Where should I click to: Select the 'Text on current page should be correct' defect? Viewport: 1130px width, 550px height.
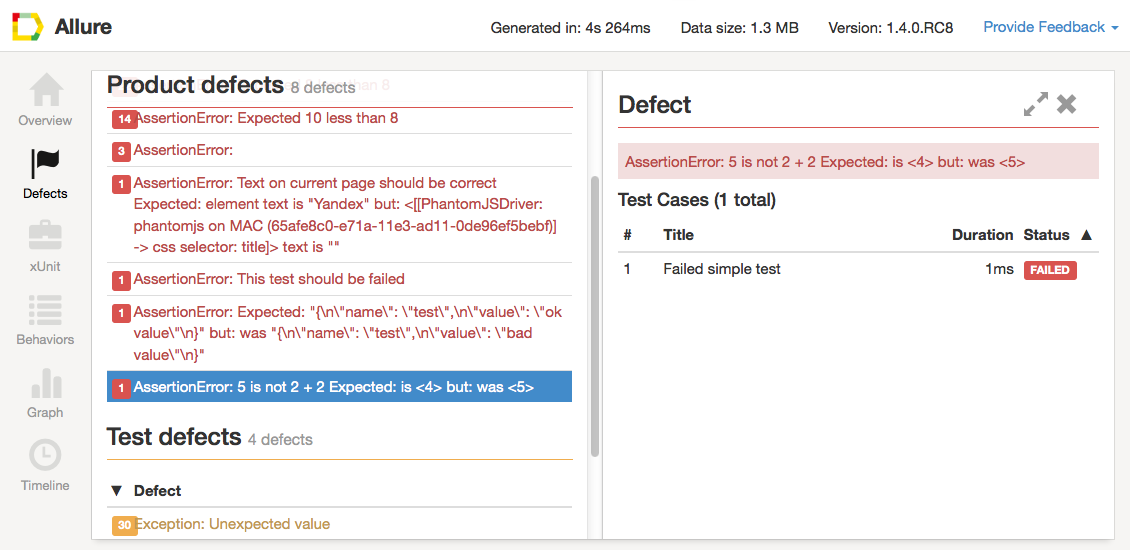coord(339,215)
